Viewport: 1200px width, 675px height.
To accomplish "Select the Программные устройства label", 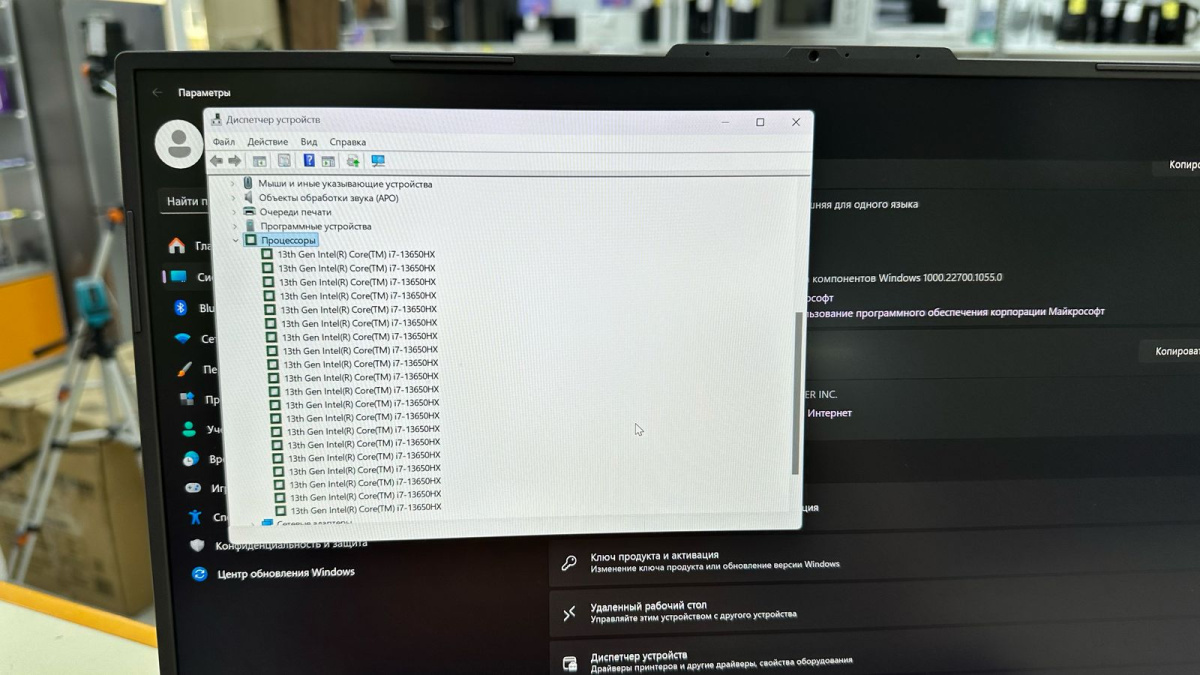I will coord(315,226).
